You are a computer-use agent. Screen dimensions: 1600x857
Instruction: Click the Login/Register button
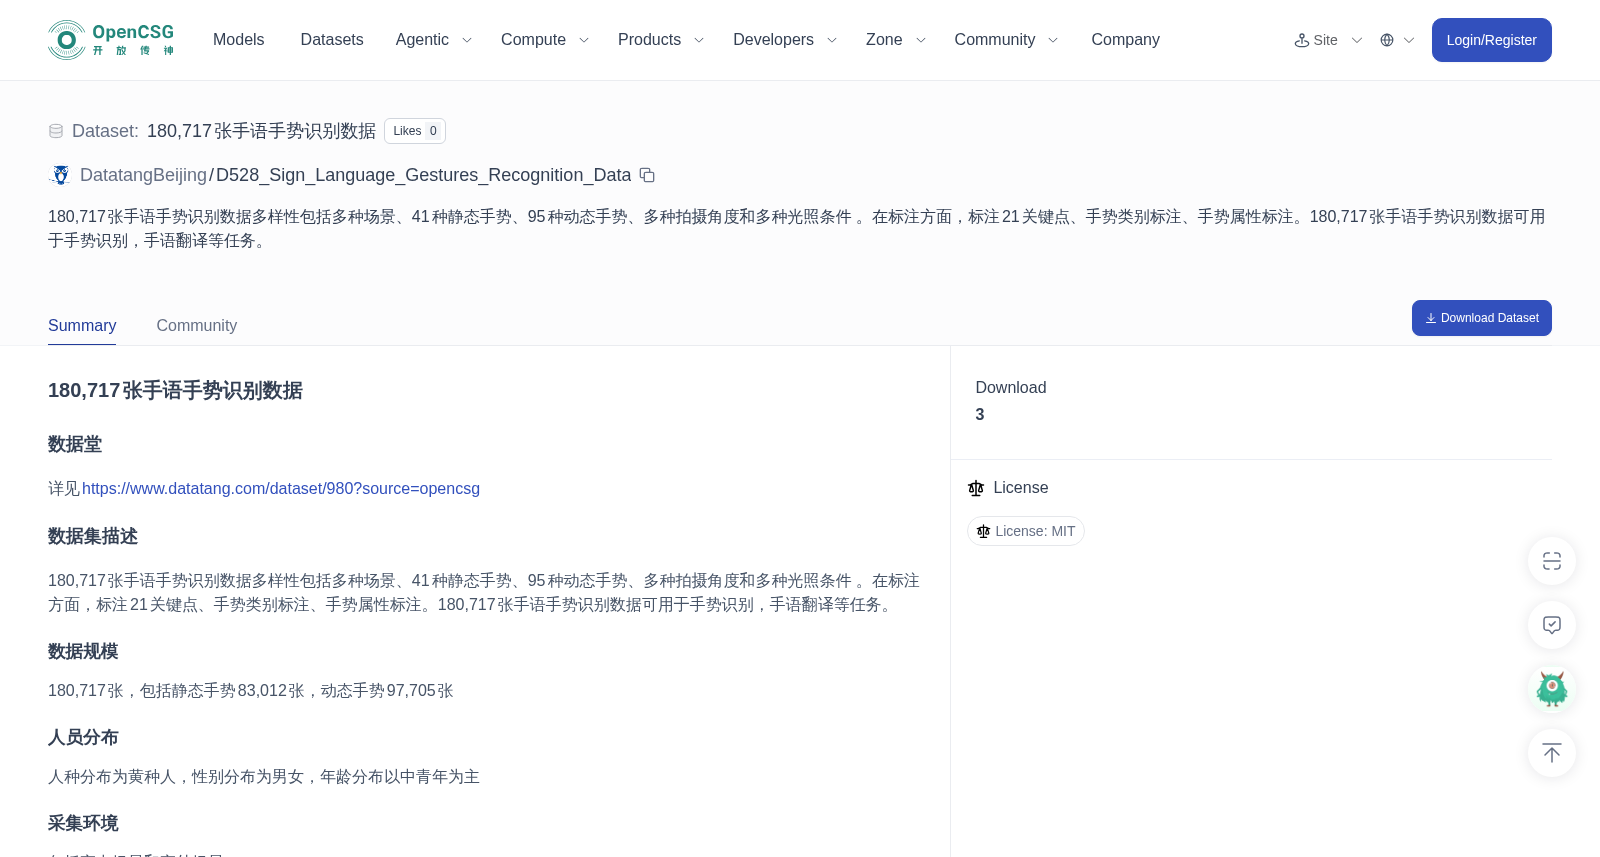coord(1491,40)
